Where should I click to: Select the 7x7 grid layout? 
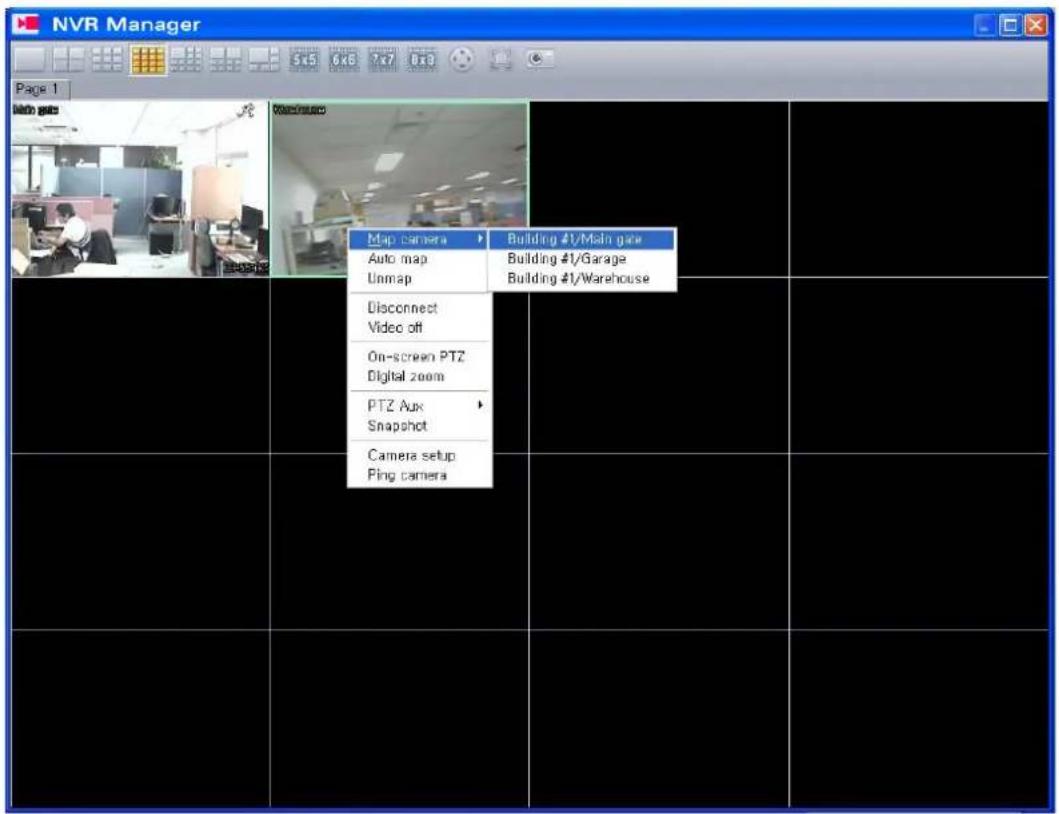click(383, 59)
